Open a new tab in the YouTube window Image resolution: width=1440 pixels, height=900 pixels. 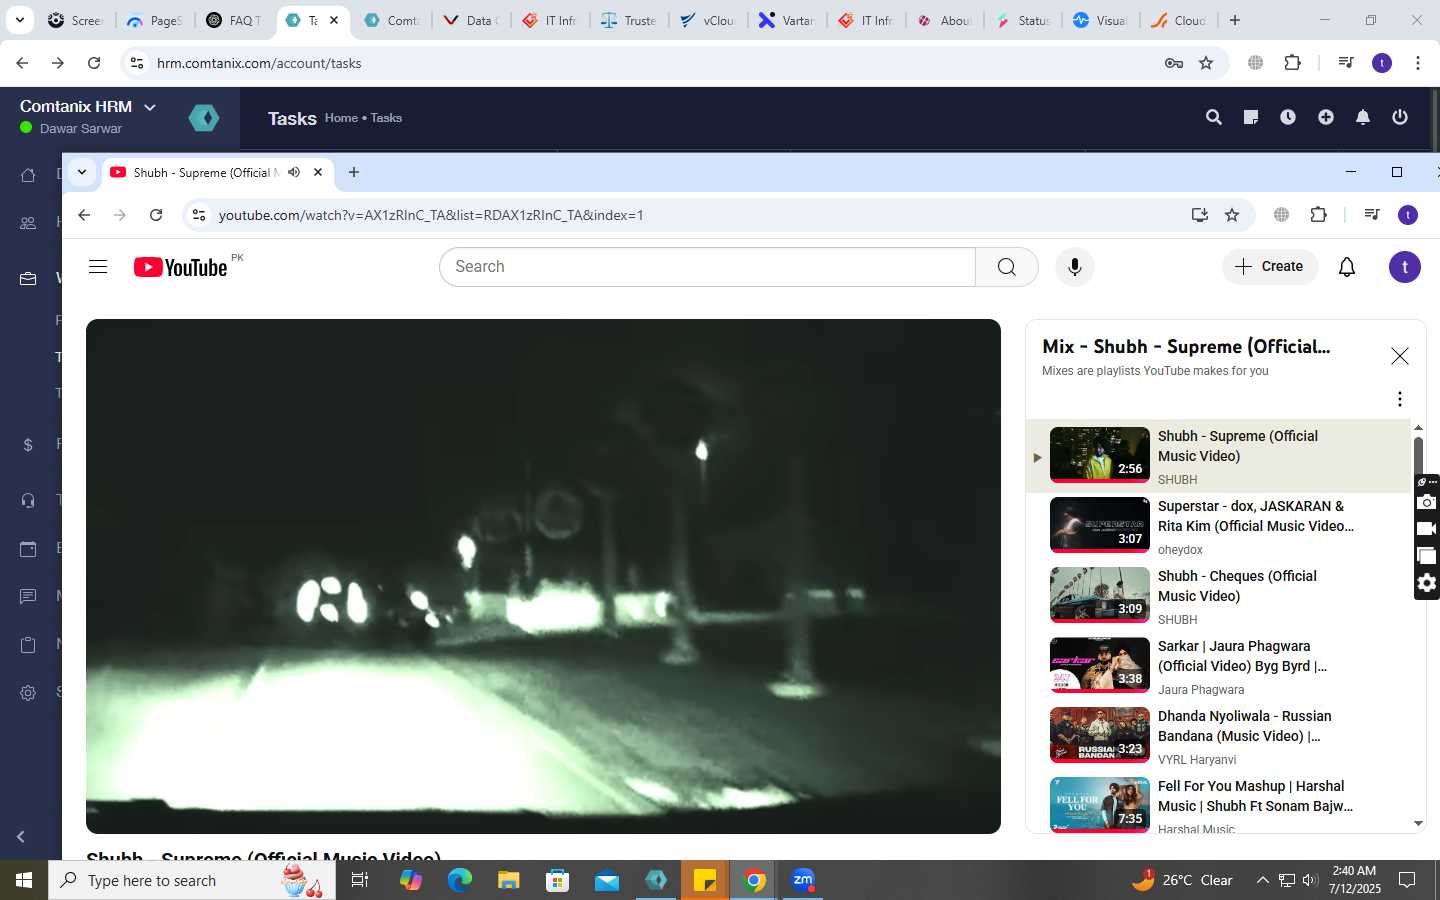(x=354, y=172)
